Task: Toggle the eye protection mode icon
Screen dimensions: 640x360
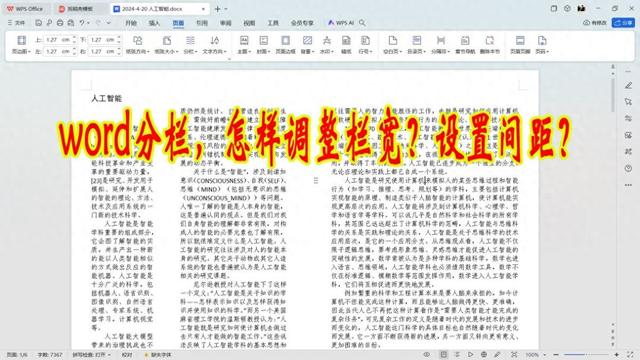Action: (427, 355)
